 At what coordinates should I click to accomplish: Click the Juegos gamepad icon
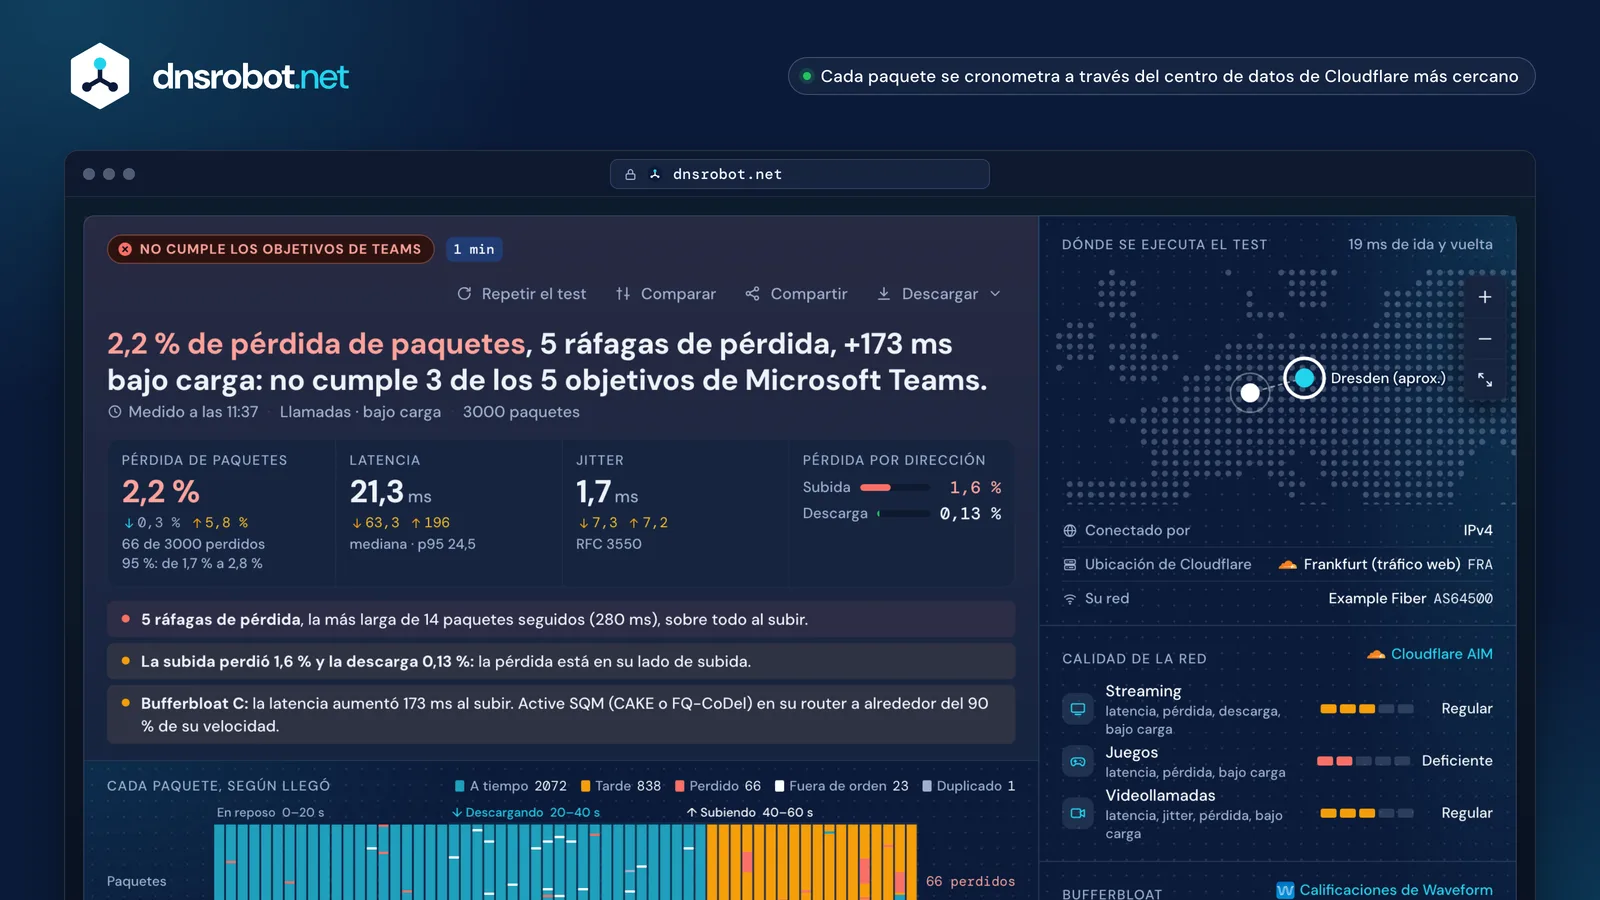[x=1078, y=761]
